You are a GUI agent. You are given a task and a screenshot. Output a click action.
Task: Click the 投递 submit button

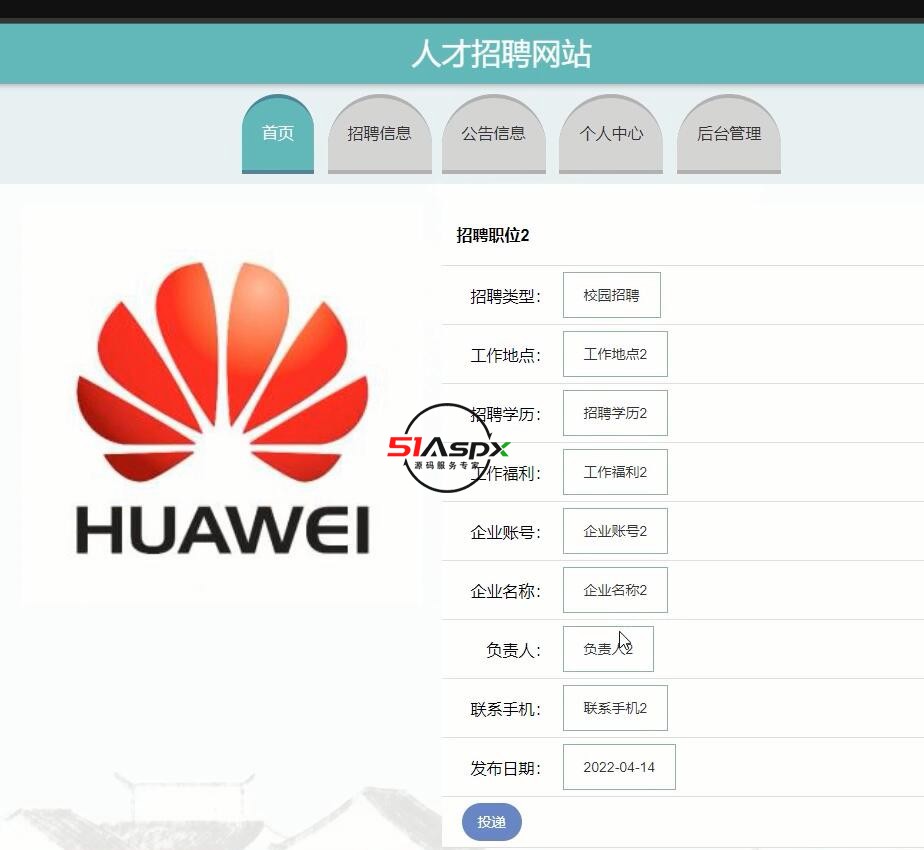click(491, 822)
